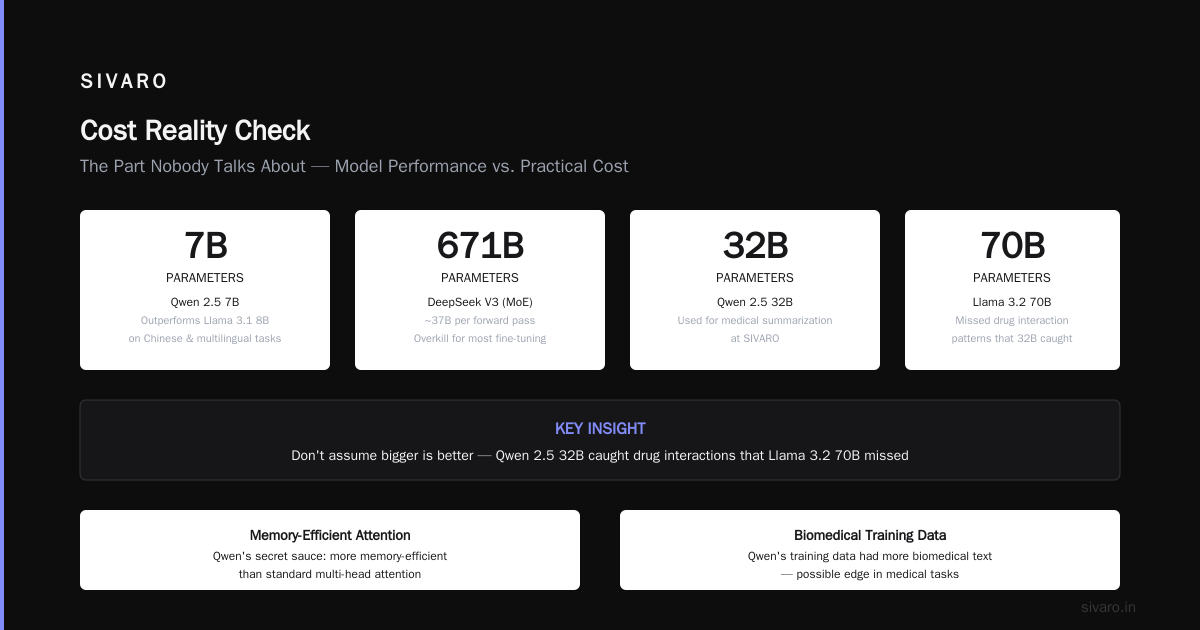1200x630 pixels.
Task: Click the KEY INSIGHT heading
Action: point(600,429)
